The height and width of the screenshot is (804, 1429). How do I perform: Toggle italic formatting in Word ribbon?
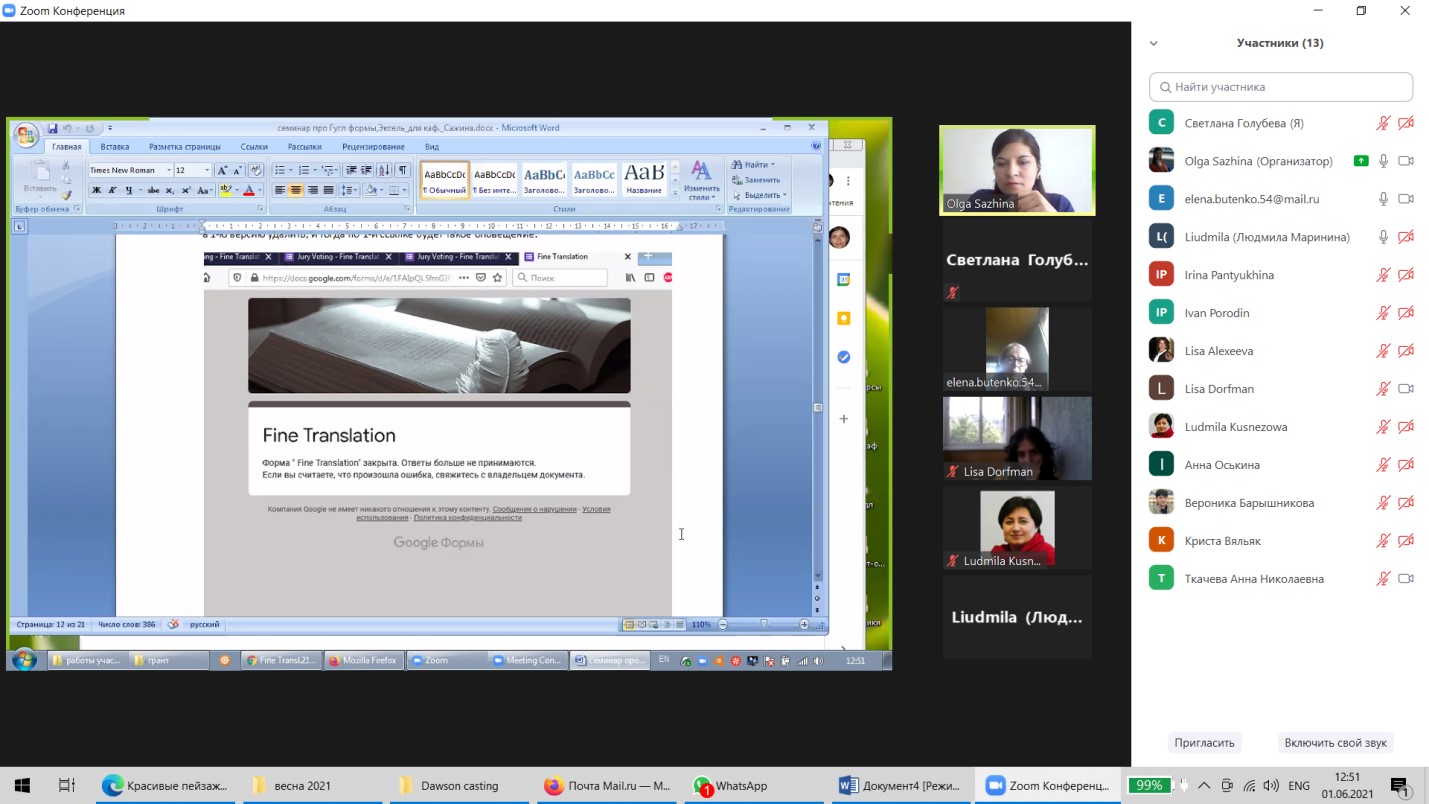pyautogui.click(x=112, y=190)
